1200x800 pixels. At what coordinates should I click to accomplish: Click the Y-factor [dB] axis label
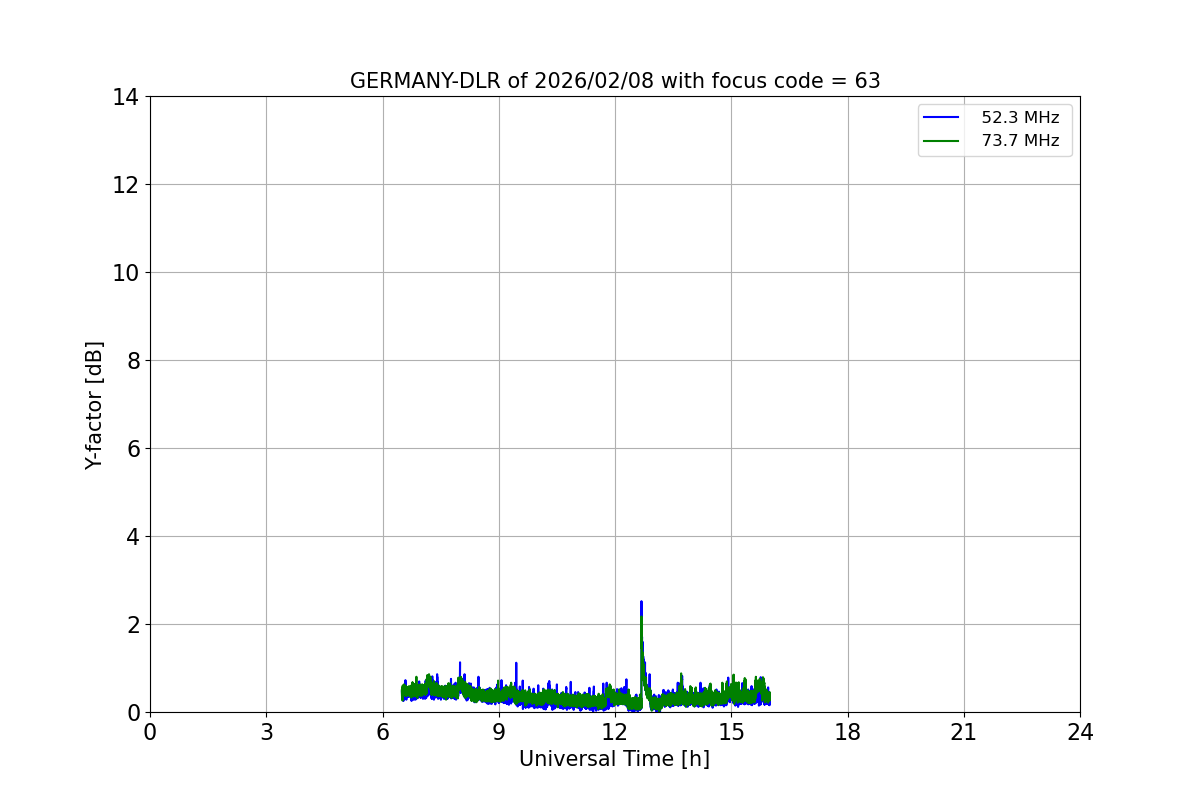94,405
